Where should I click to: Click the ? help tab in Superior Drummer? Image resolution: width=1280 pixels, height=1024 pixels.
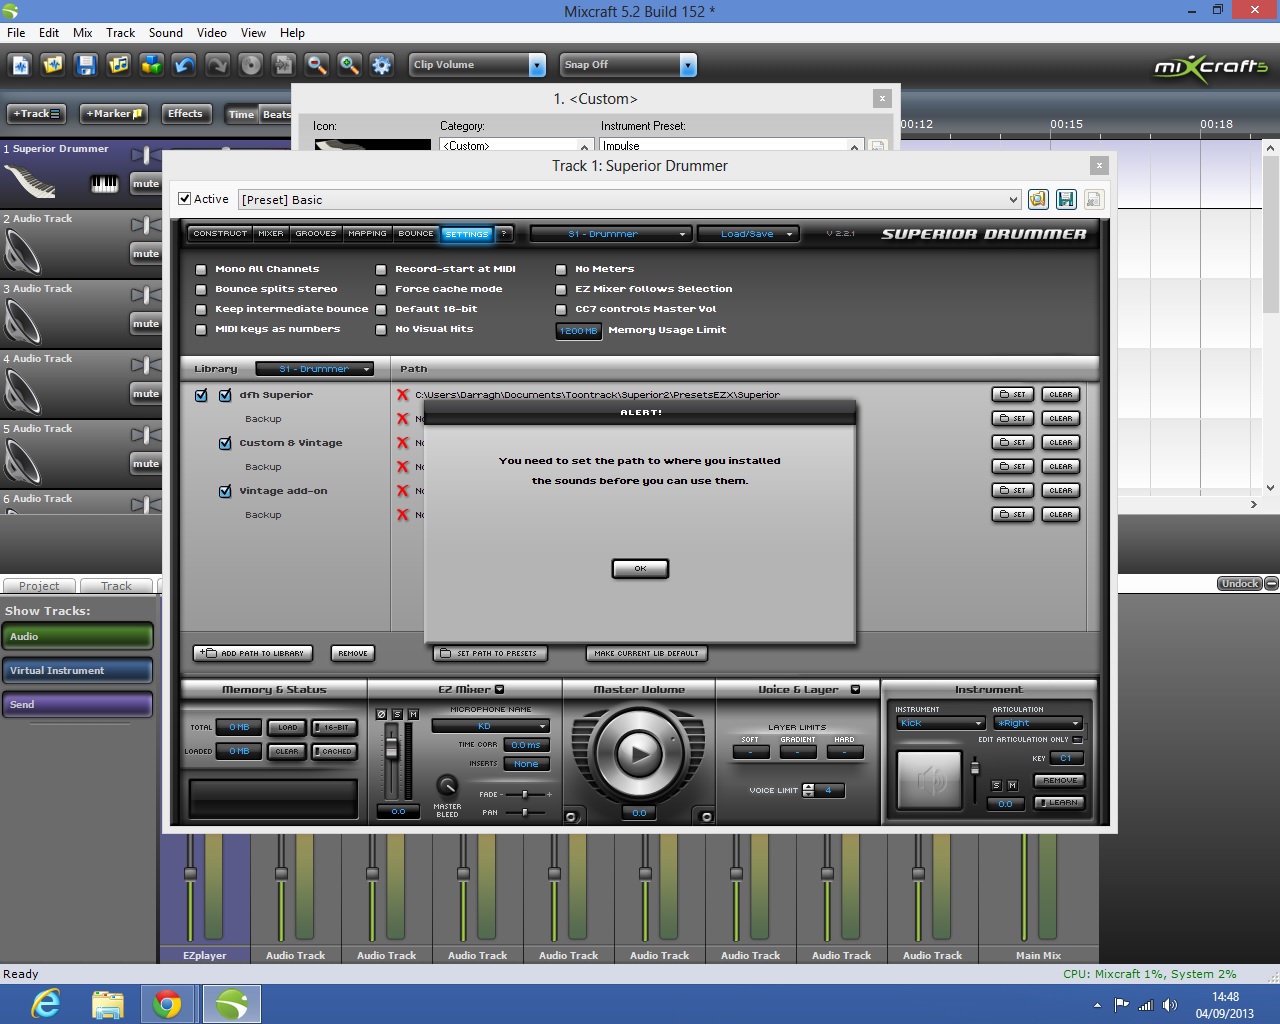click(x=504, y=234)
